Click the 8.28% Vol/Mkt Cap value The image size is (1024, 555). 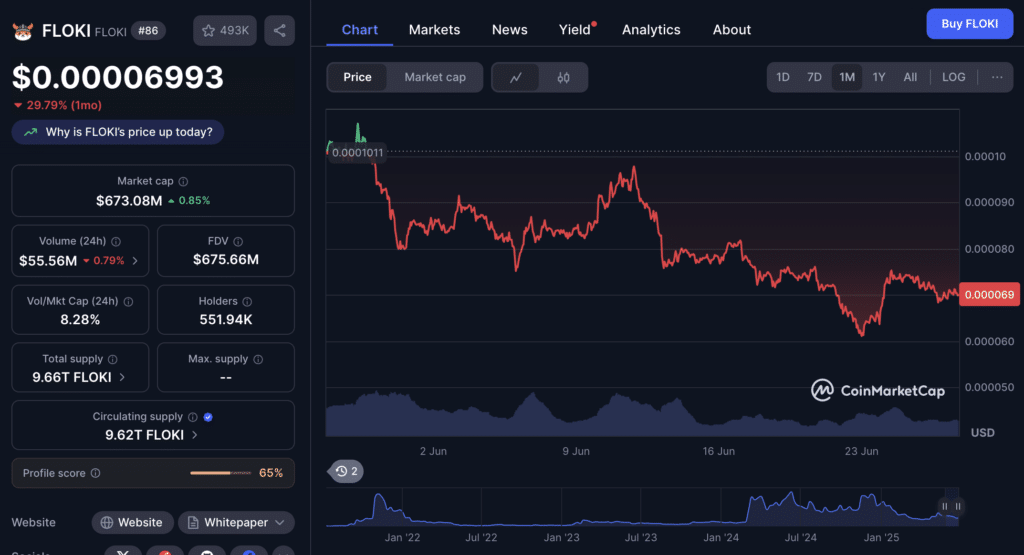tap(80, 319)
